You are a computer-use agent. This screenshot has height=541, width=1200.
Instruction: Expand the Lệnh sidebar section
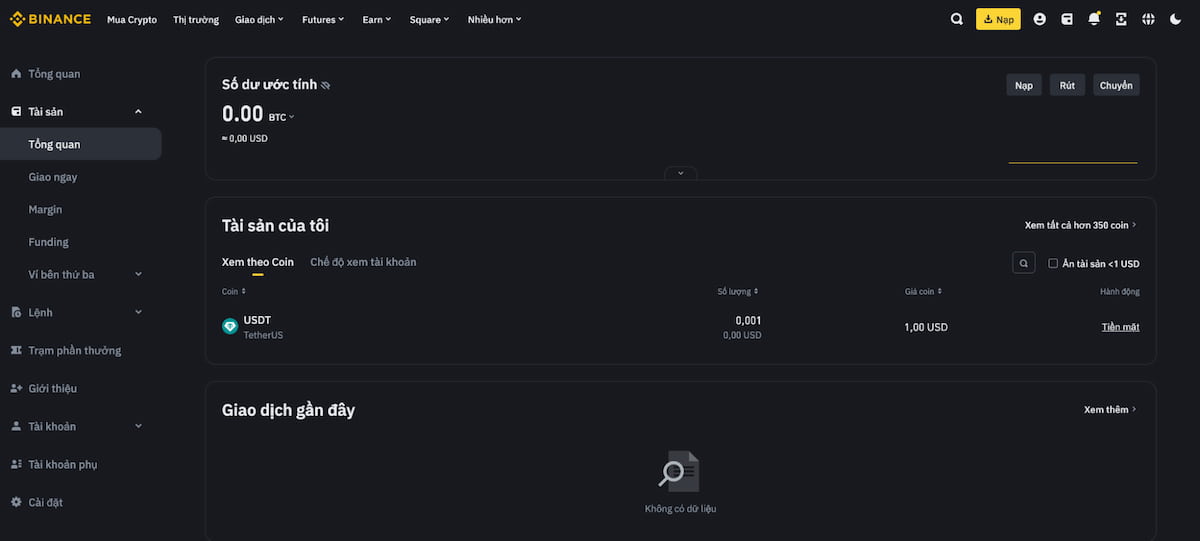(x=138, y=312)
